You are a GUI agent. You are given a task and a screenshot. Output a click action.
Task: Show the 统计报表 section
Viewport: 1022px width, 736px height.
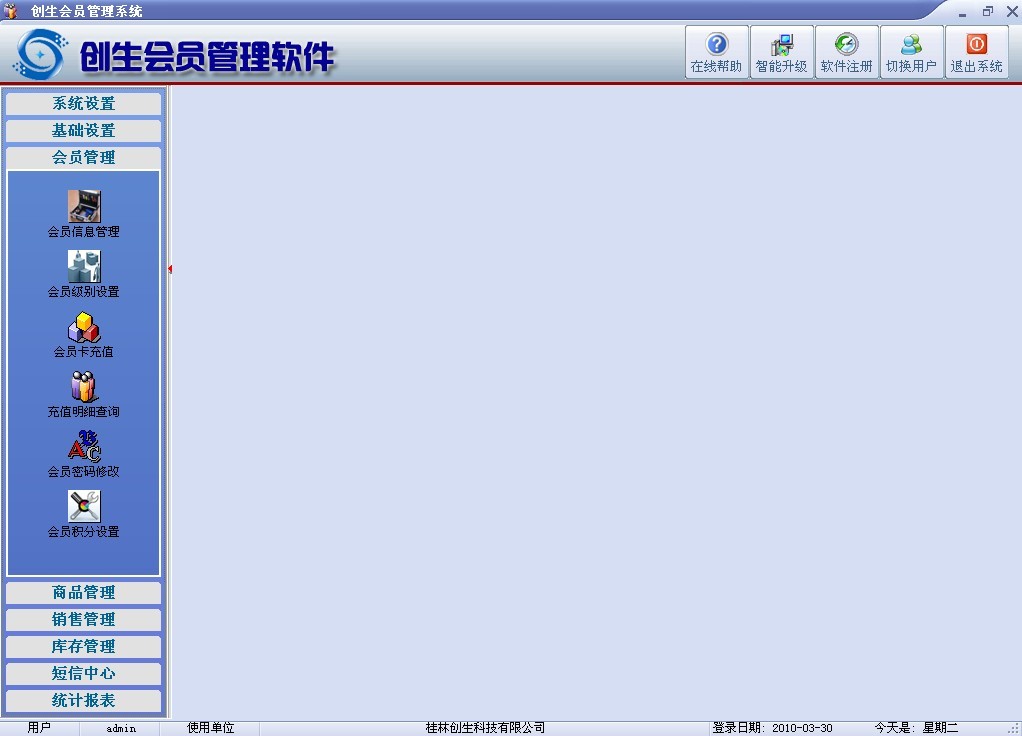click(84, 700)
